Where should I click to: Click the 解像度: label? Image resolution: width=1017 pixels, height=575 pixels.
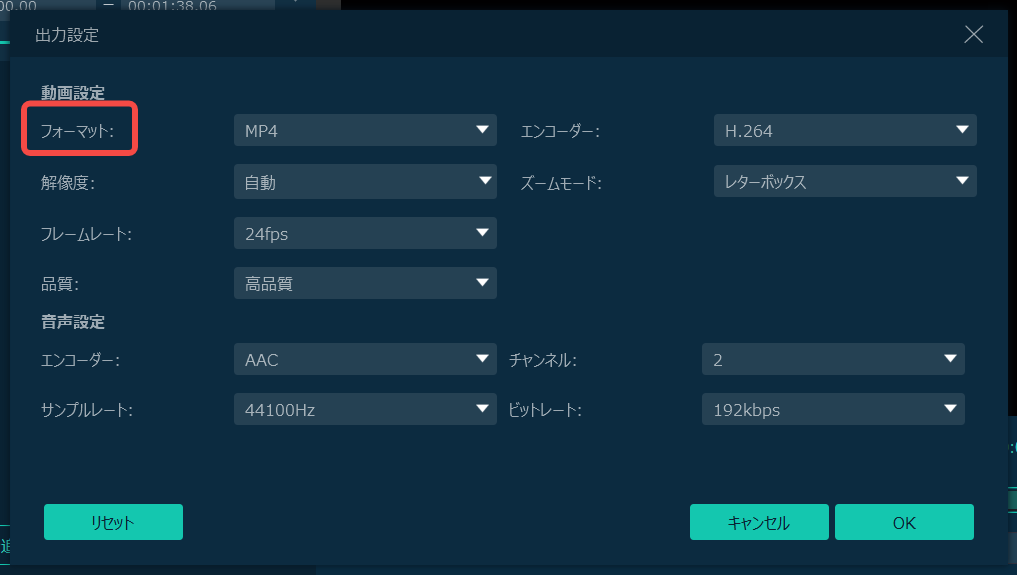coord(67,183)
